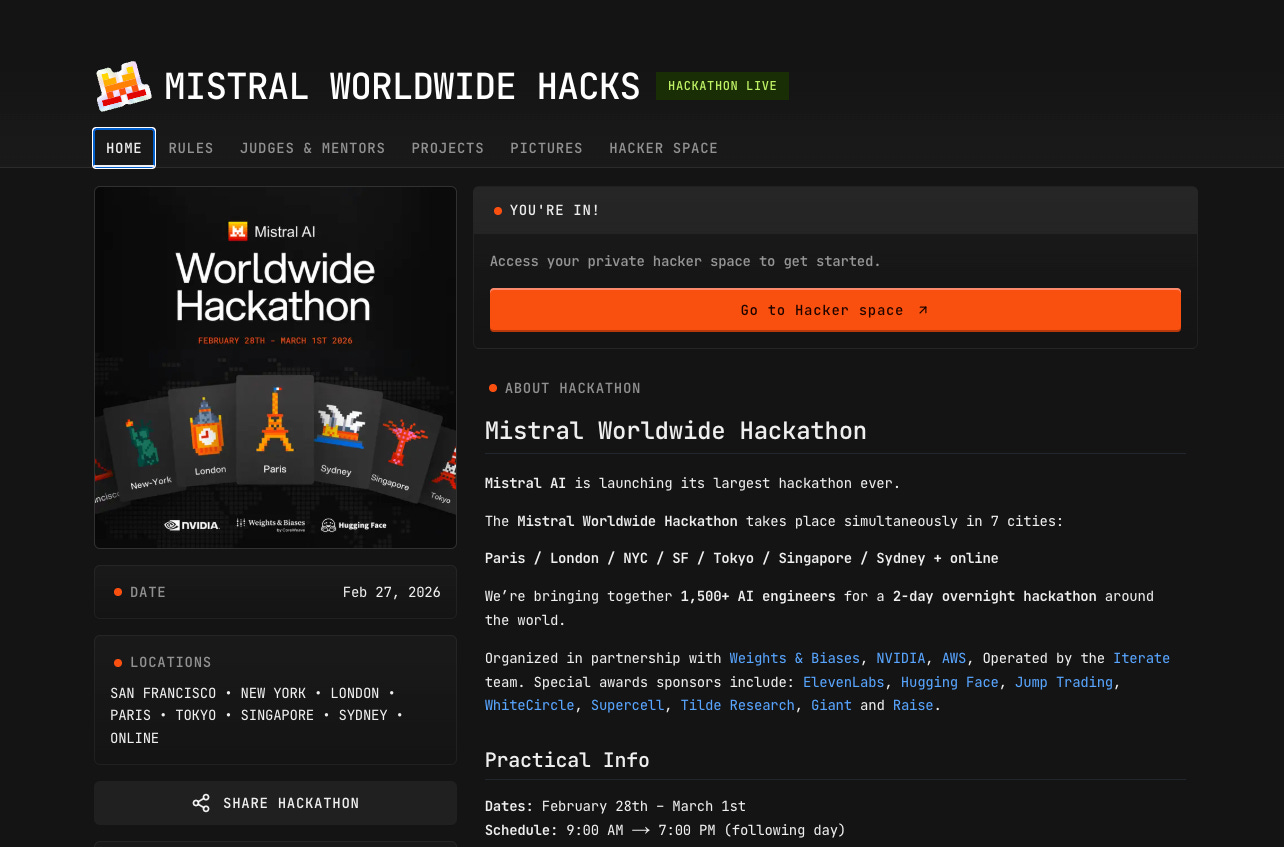The width and height of the screenshot is (1284, 847).
Task: Open the Iterate team link
Action: click(1141, 658)
